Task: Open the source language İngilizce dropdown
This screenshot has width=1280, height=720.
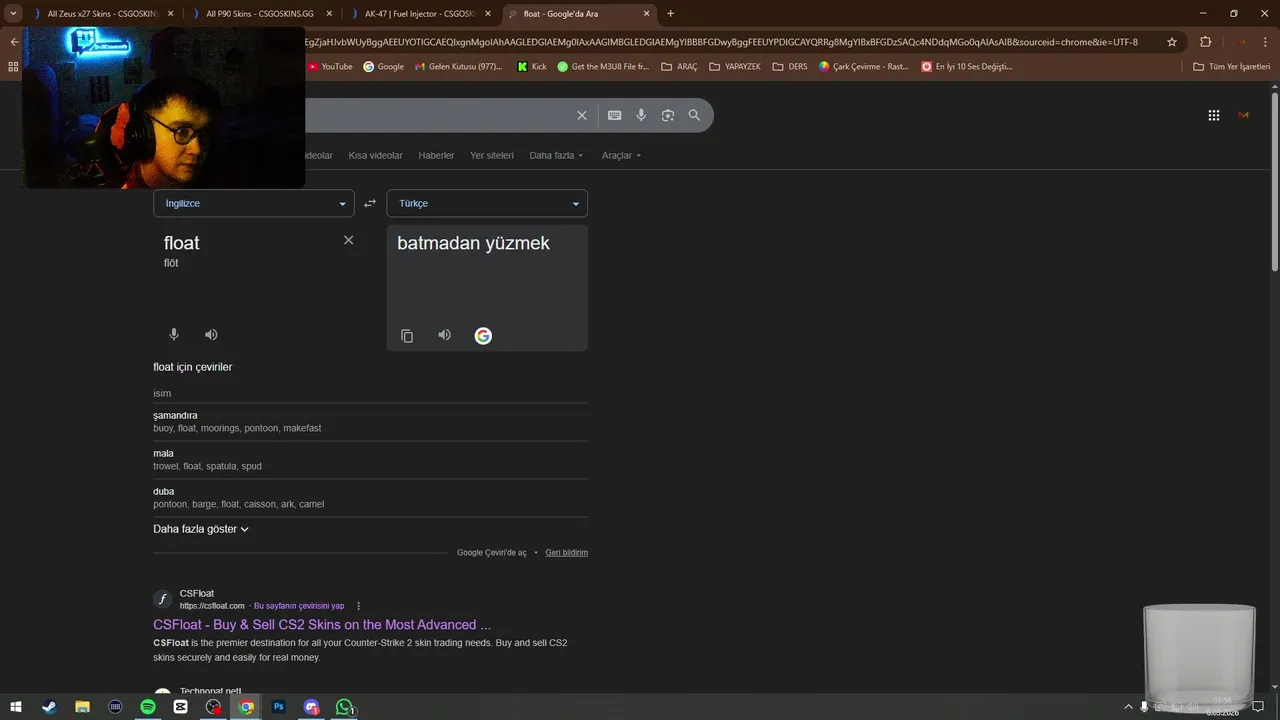Action: (254, 203)
